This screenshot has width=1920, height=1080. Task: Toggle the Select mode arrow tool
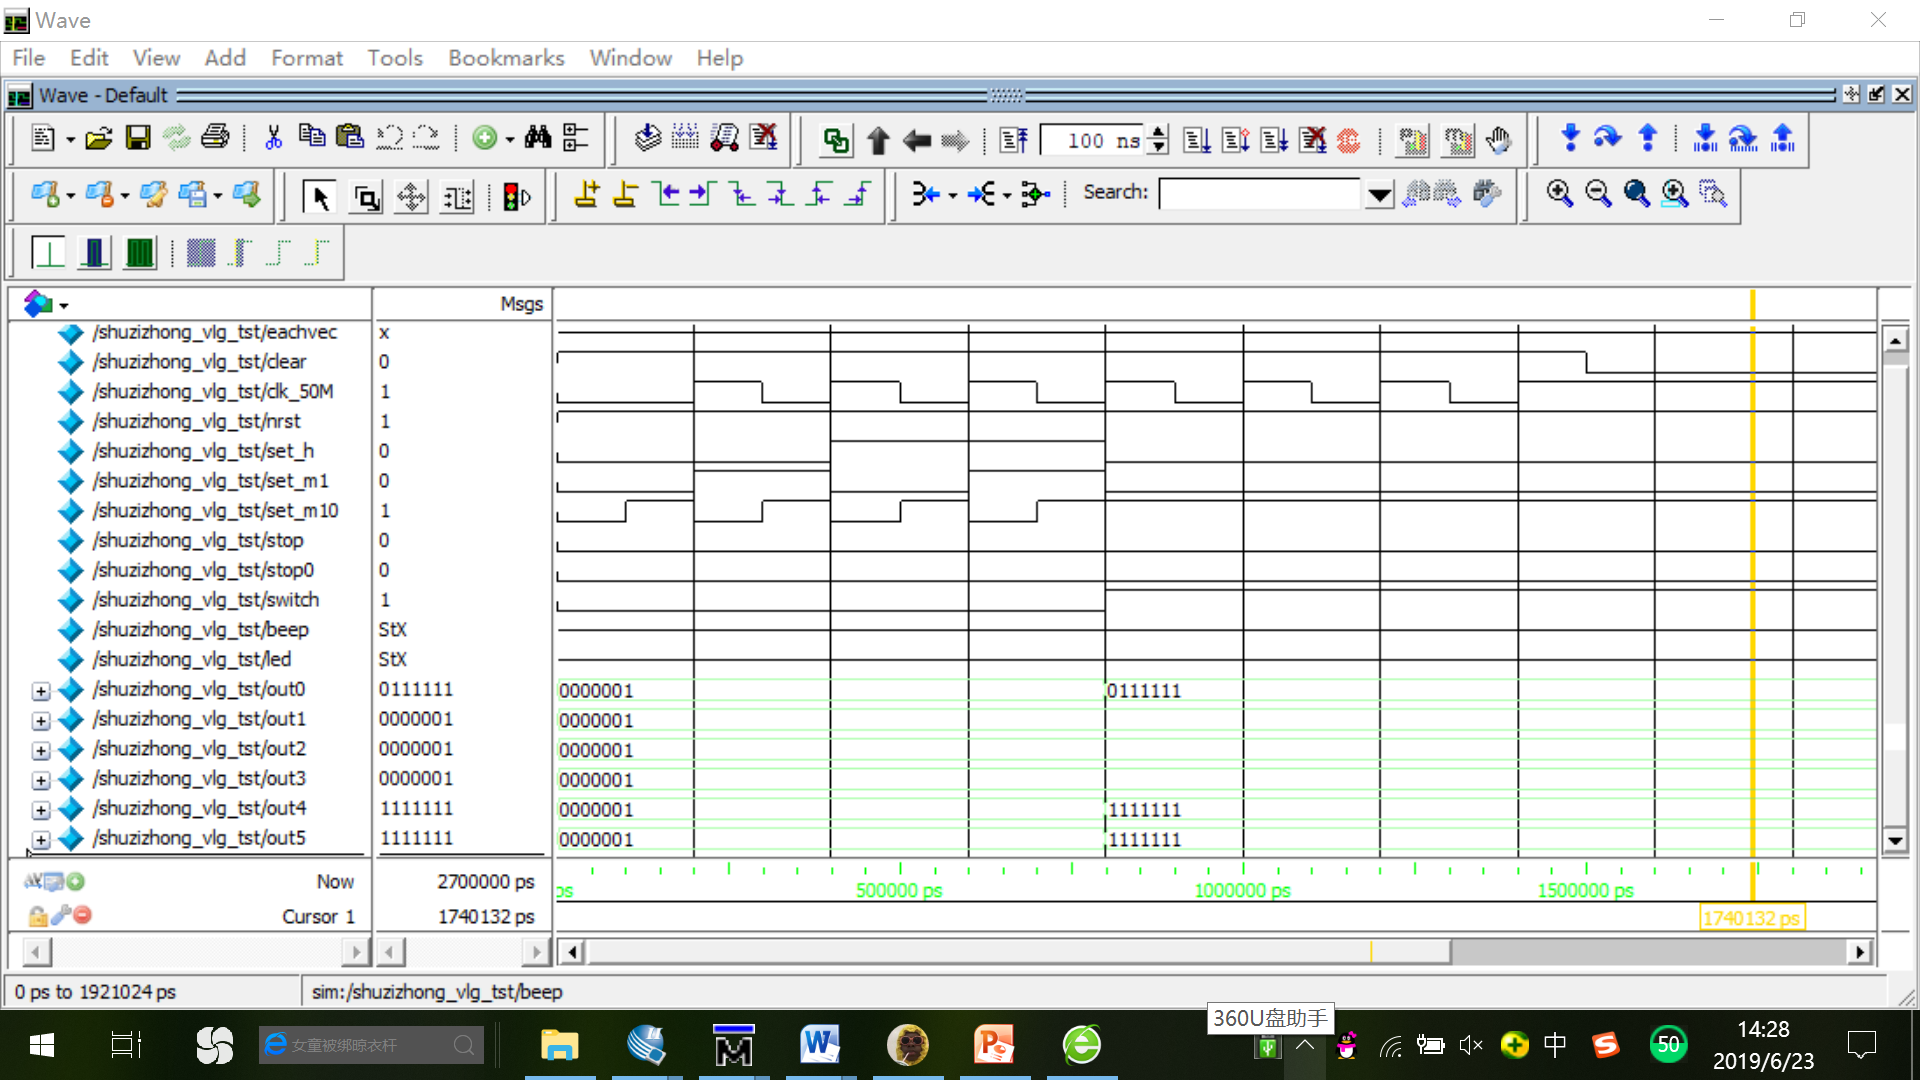[320, 197]
